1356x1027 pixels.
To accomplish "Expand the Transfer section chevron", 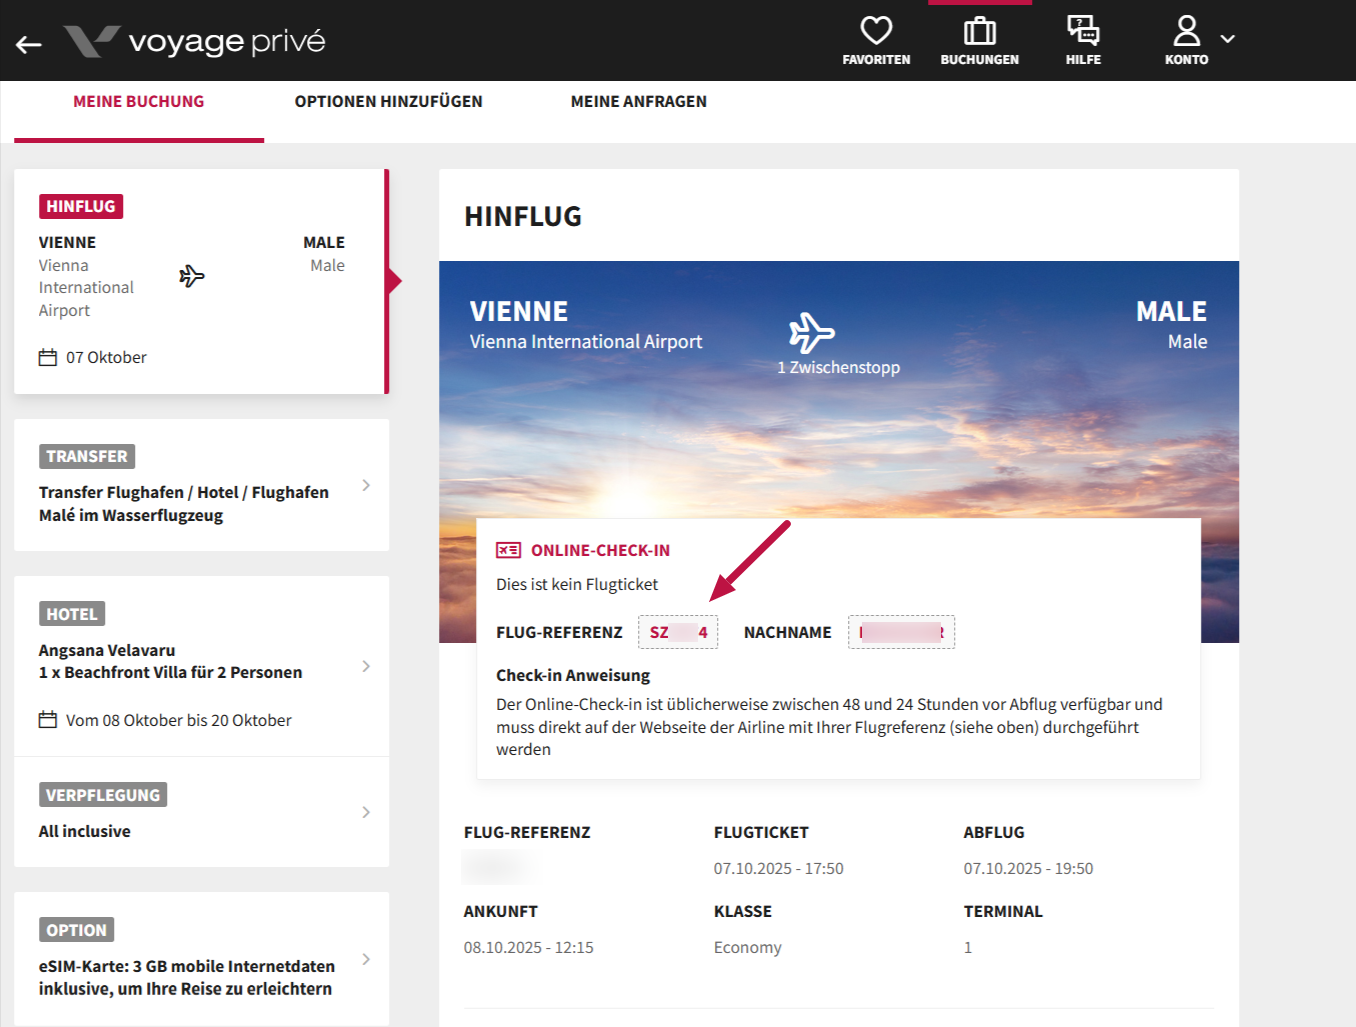I will [366, 485].
